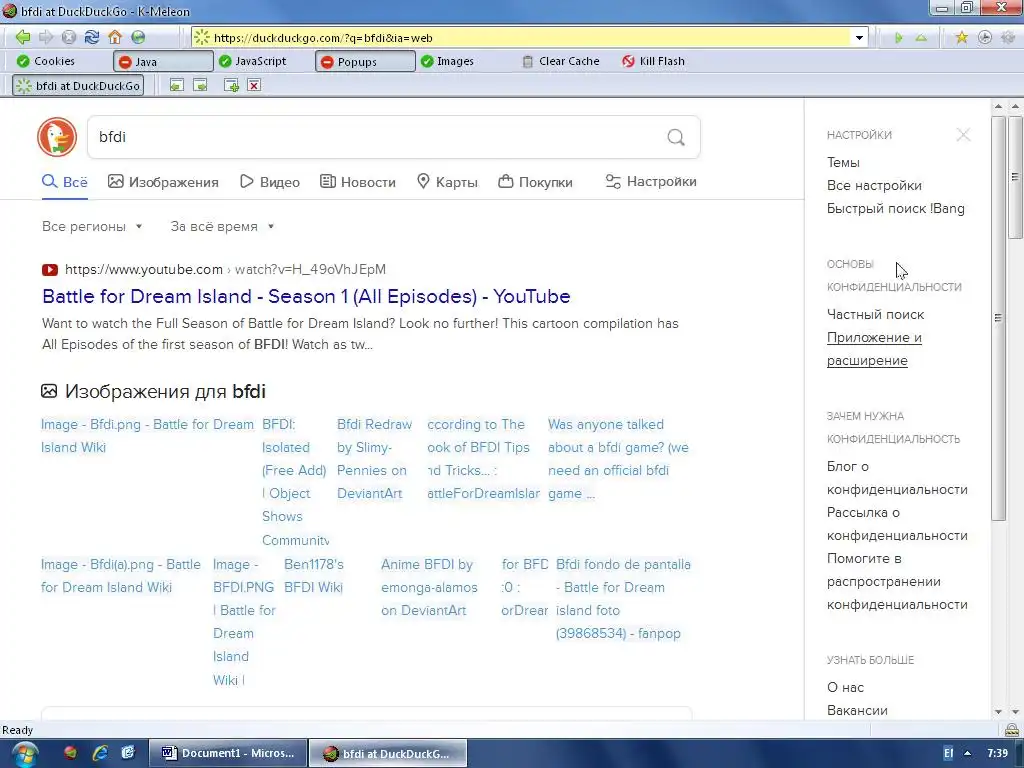Open 'Battle for Dream Island - Season 1' result
1024x768 pixels.
pyautogui.click(x=306, y=296)
